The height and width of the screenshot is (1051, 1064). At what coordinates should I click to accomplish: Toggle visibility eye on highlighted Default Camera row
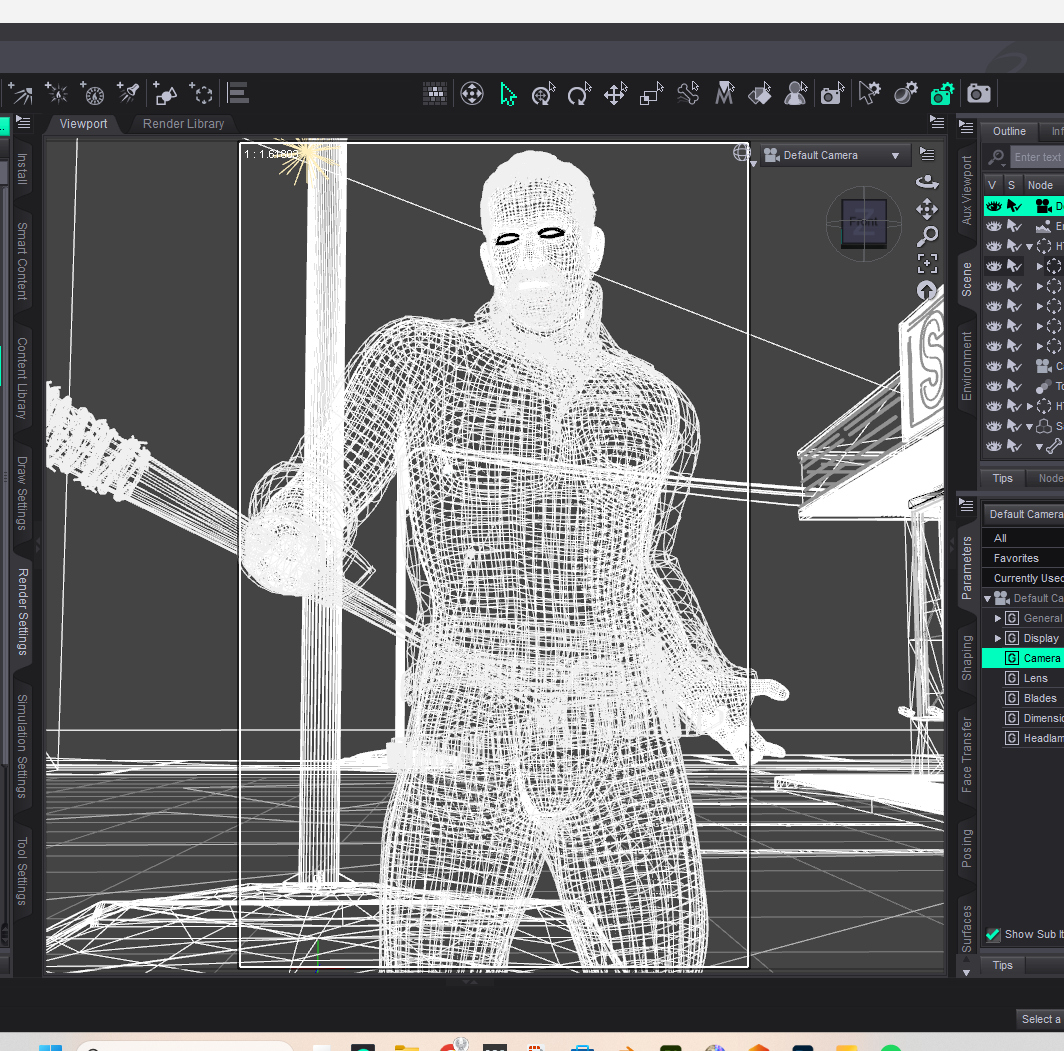click(x=994, y=206)
